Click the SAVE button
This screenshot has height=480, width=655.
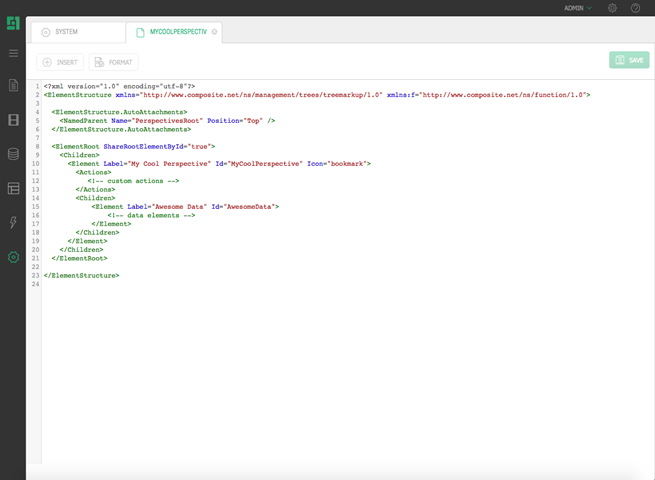pos(629,60)
